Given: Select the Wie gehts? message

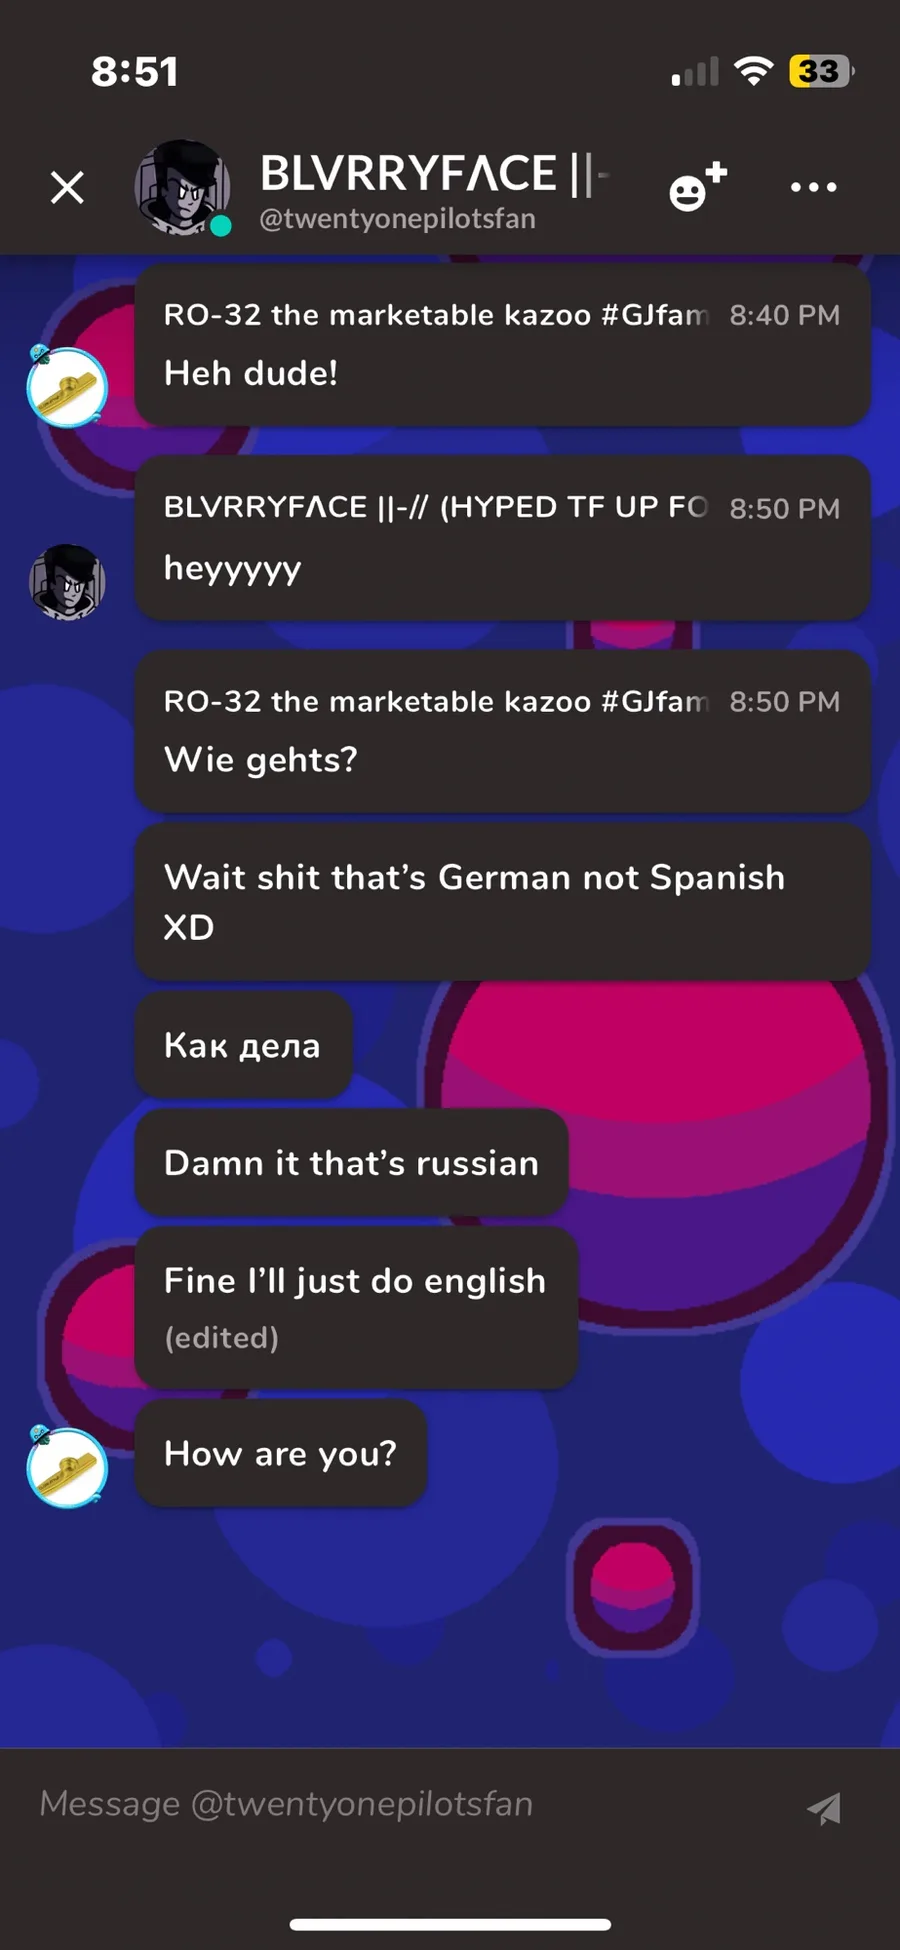Looking at the screenshot, I should (502, 731).
